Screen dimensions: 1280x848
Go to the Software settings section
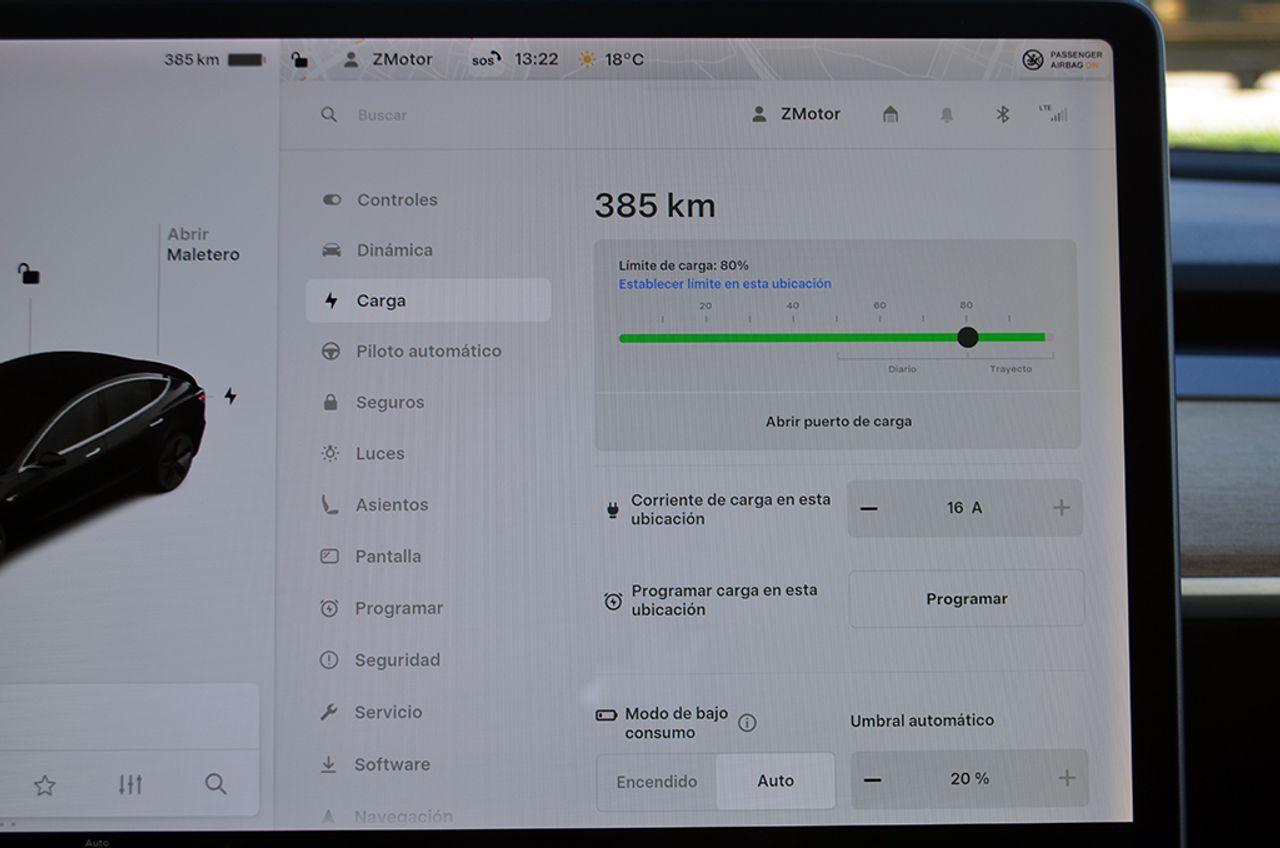tap(391, 764)
